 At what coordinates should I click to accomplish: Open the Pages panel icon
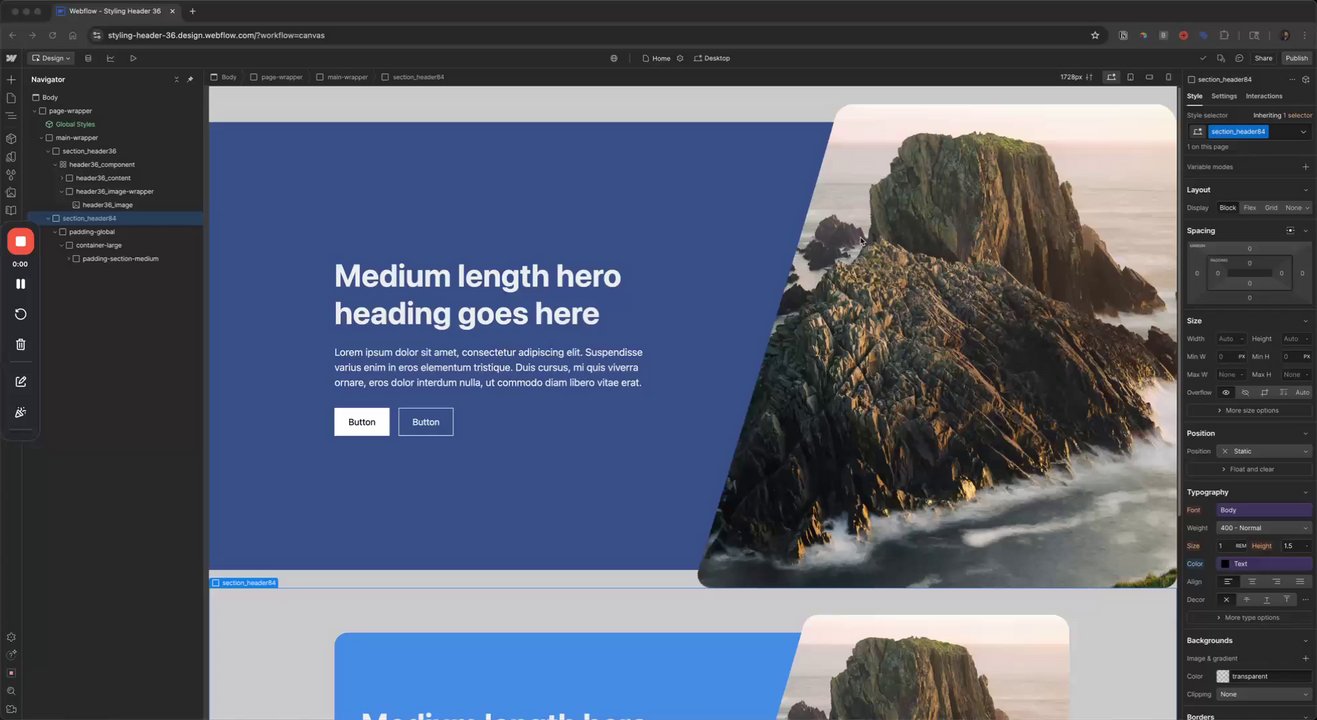[11, 98]
